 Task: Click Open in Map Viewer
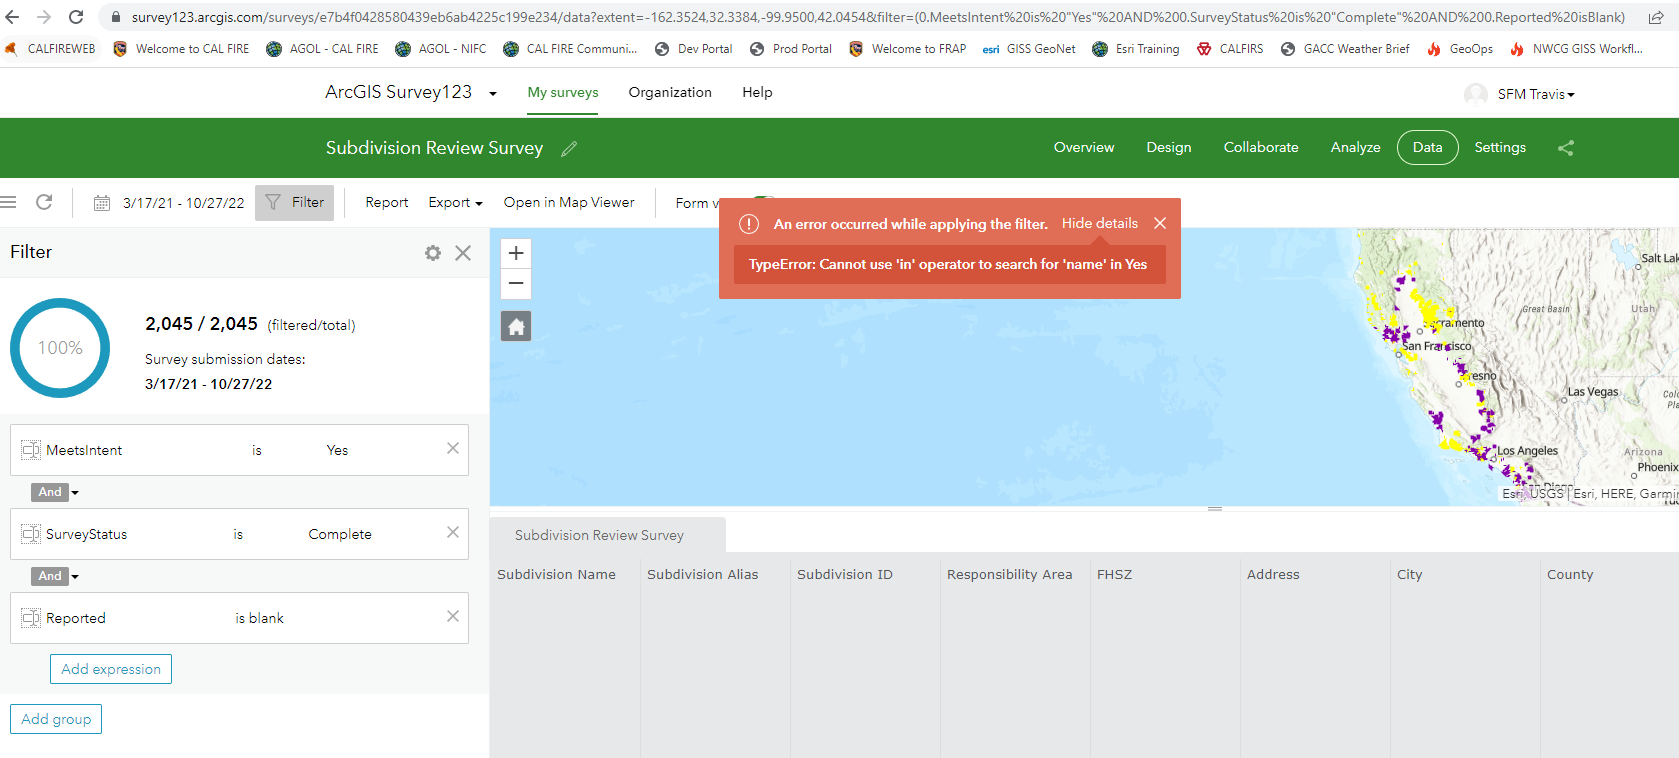coord(569,202)
